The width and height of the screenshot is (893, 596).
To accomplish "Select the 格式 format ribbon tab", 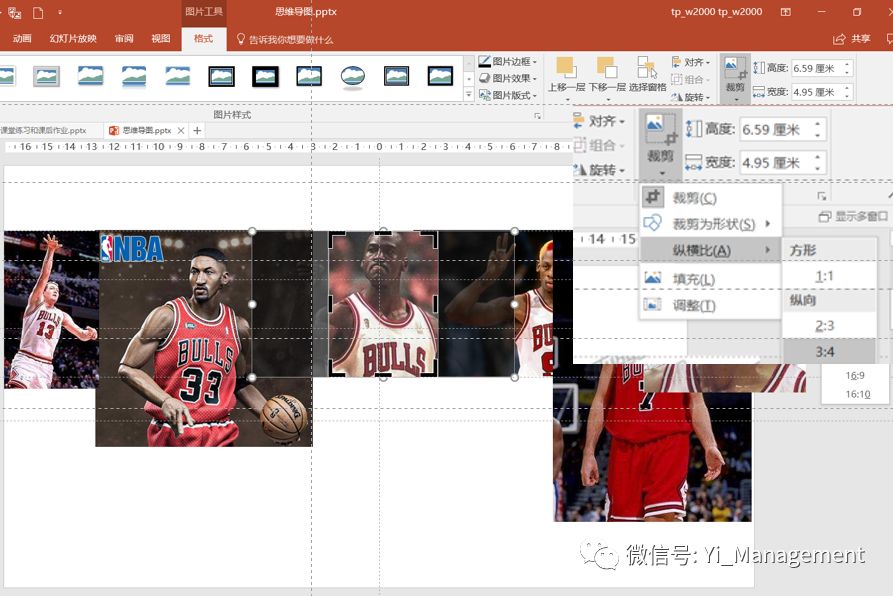I will pyautogui.click(x=203, y=39).
